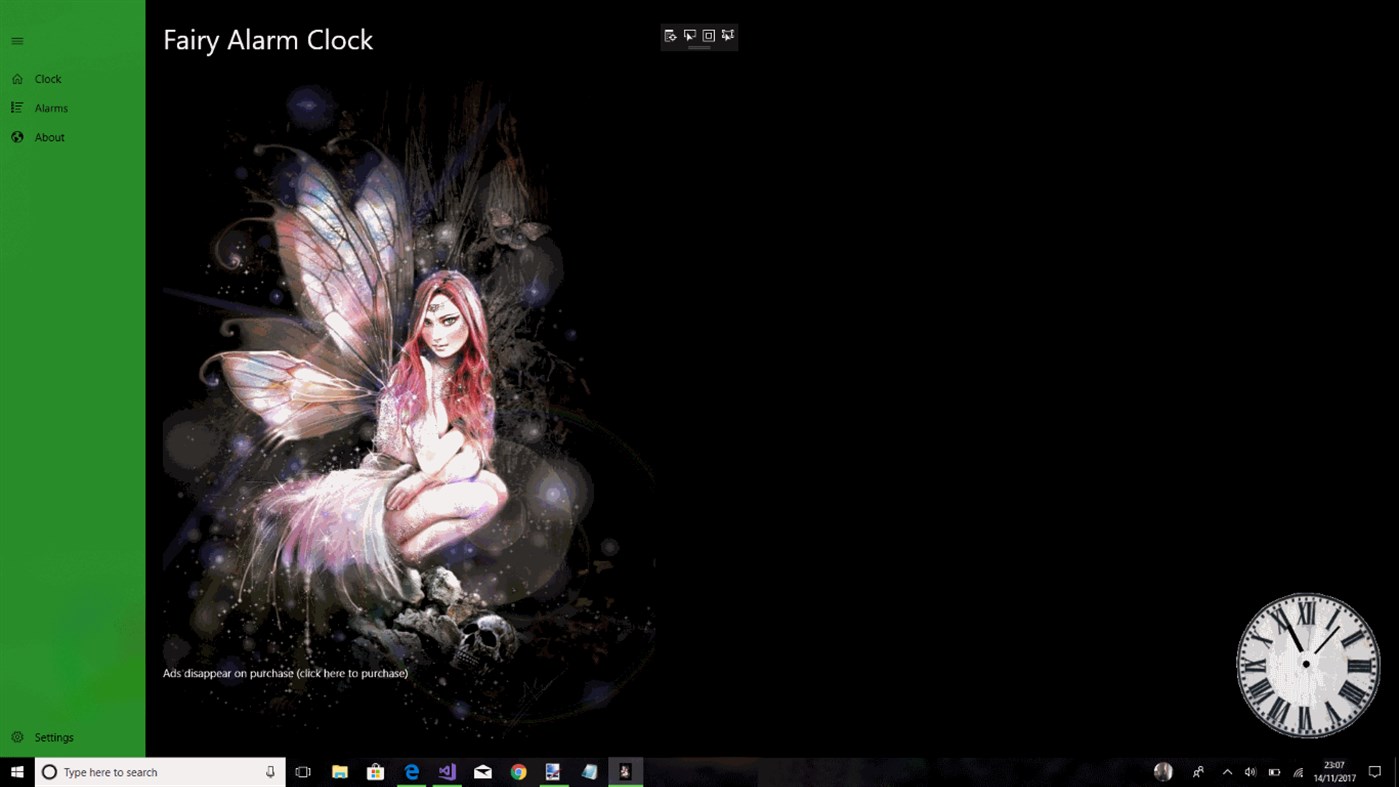Click the first ad-options icon above the fairy
This screenshot has width=1399, height=787.
tap(670, 36)
